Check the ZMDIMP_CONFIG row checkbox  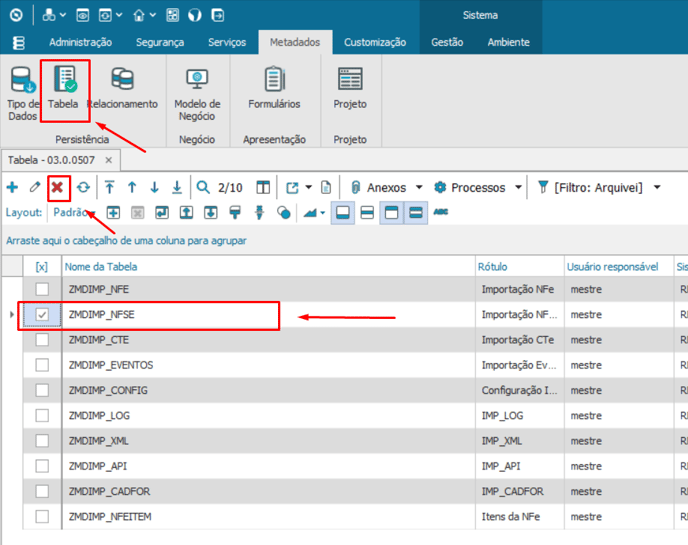pos(42,391)
